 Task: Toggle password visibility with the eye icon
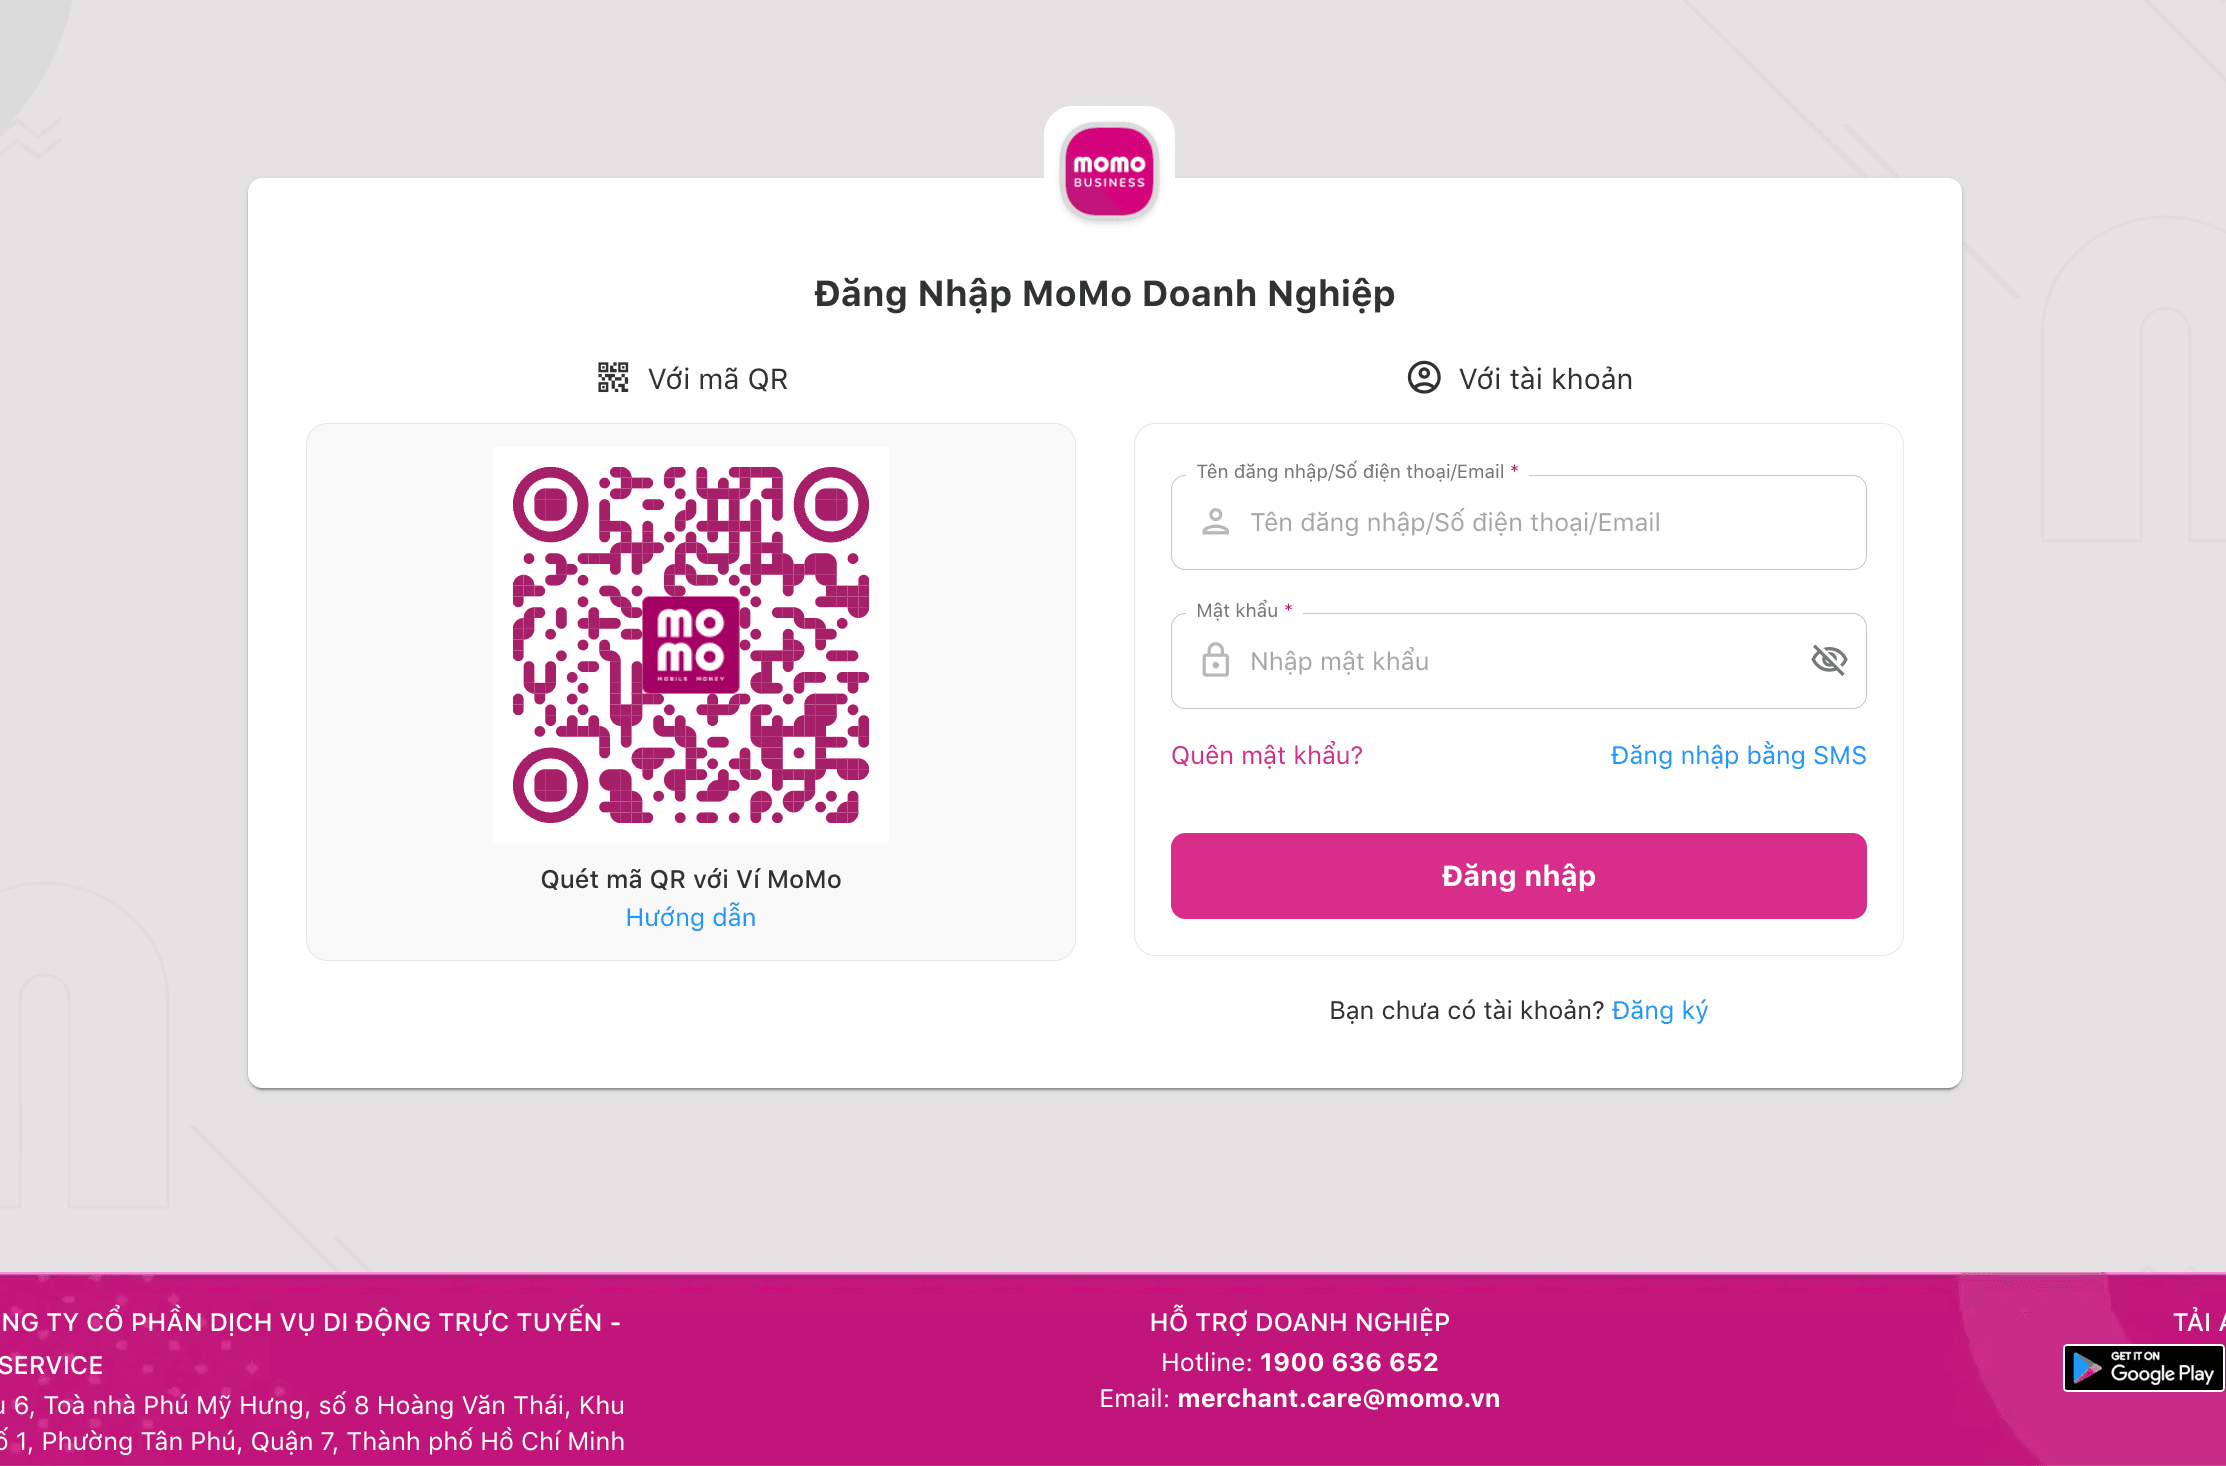click(1829, 660)
